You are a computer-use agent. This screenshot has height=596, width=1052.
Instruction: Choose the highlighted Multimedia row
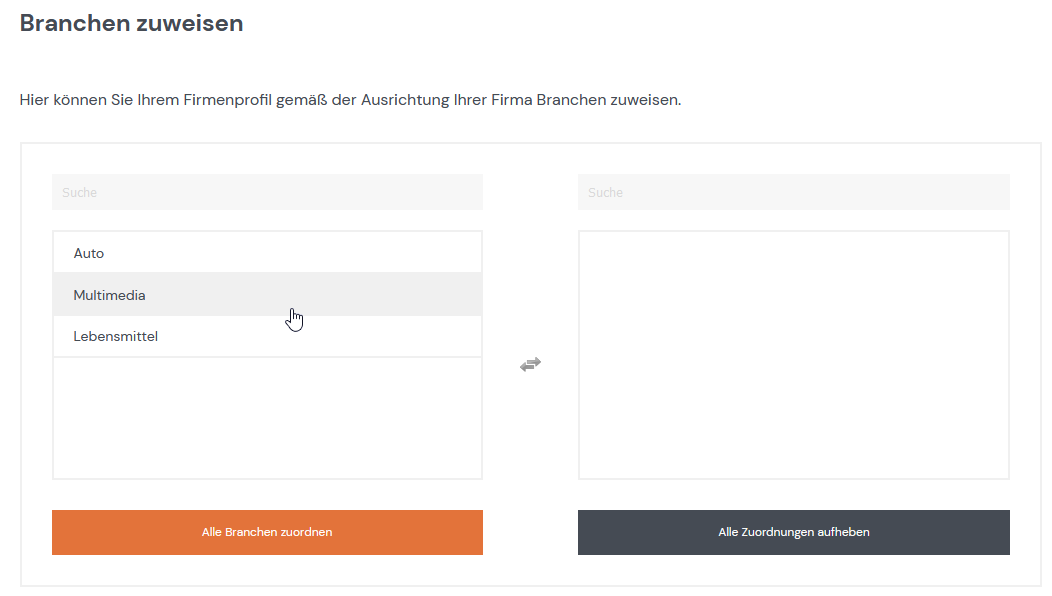pyautogui.click(x=267, y=295)
